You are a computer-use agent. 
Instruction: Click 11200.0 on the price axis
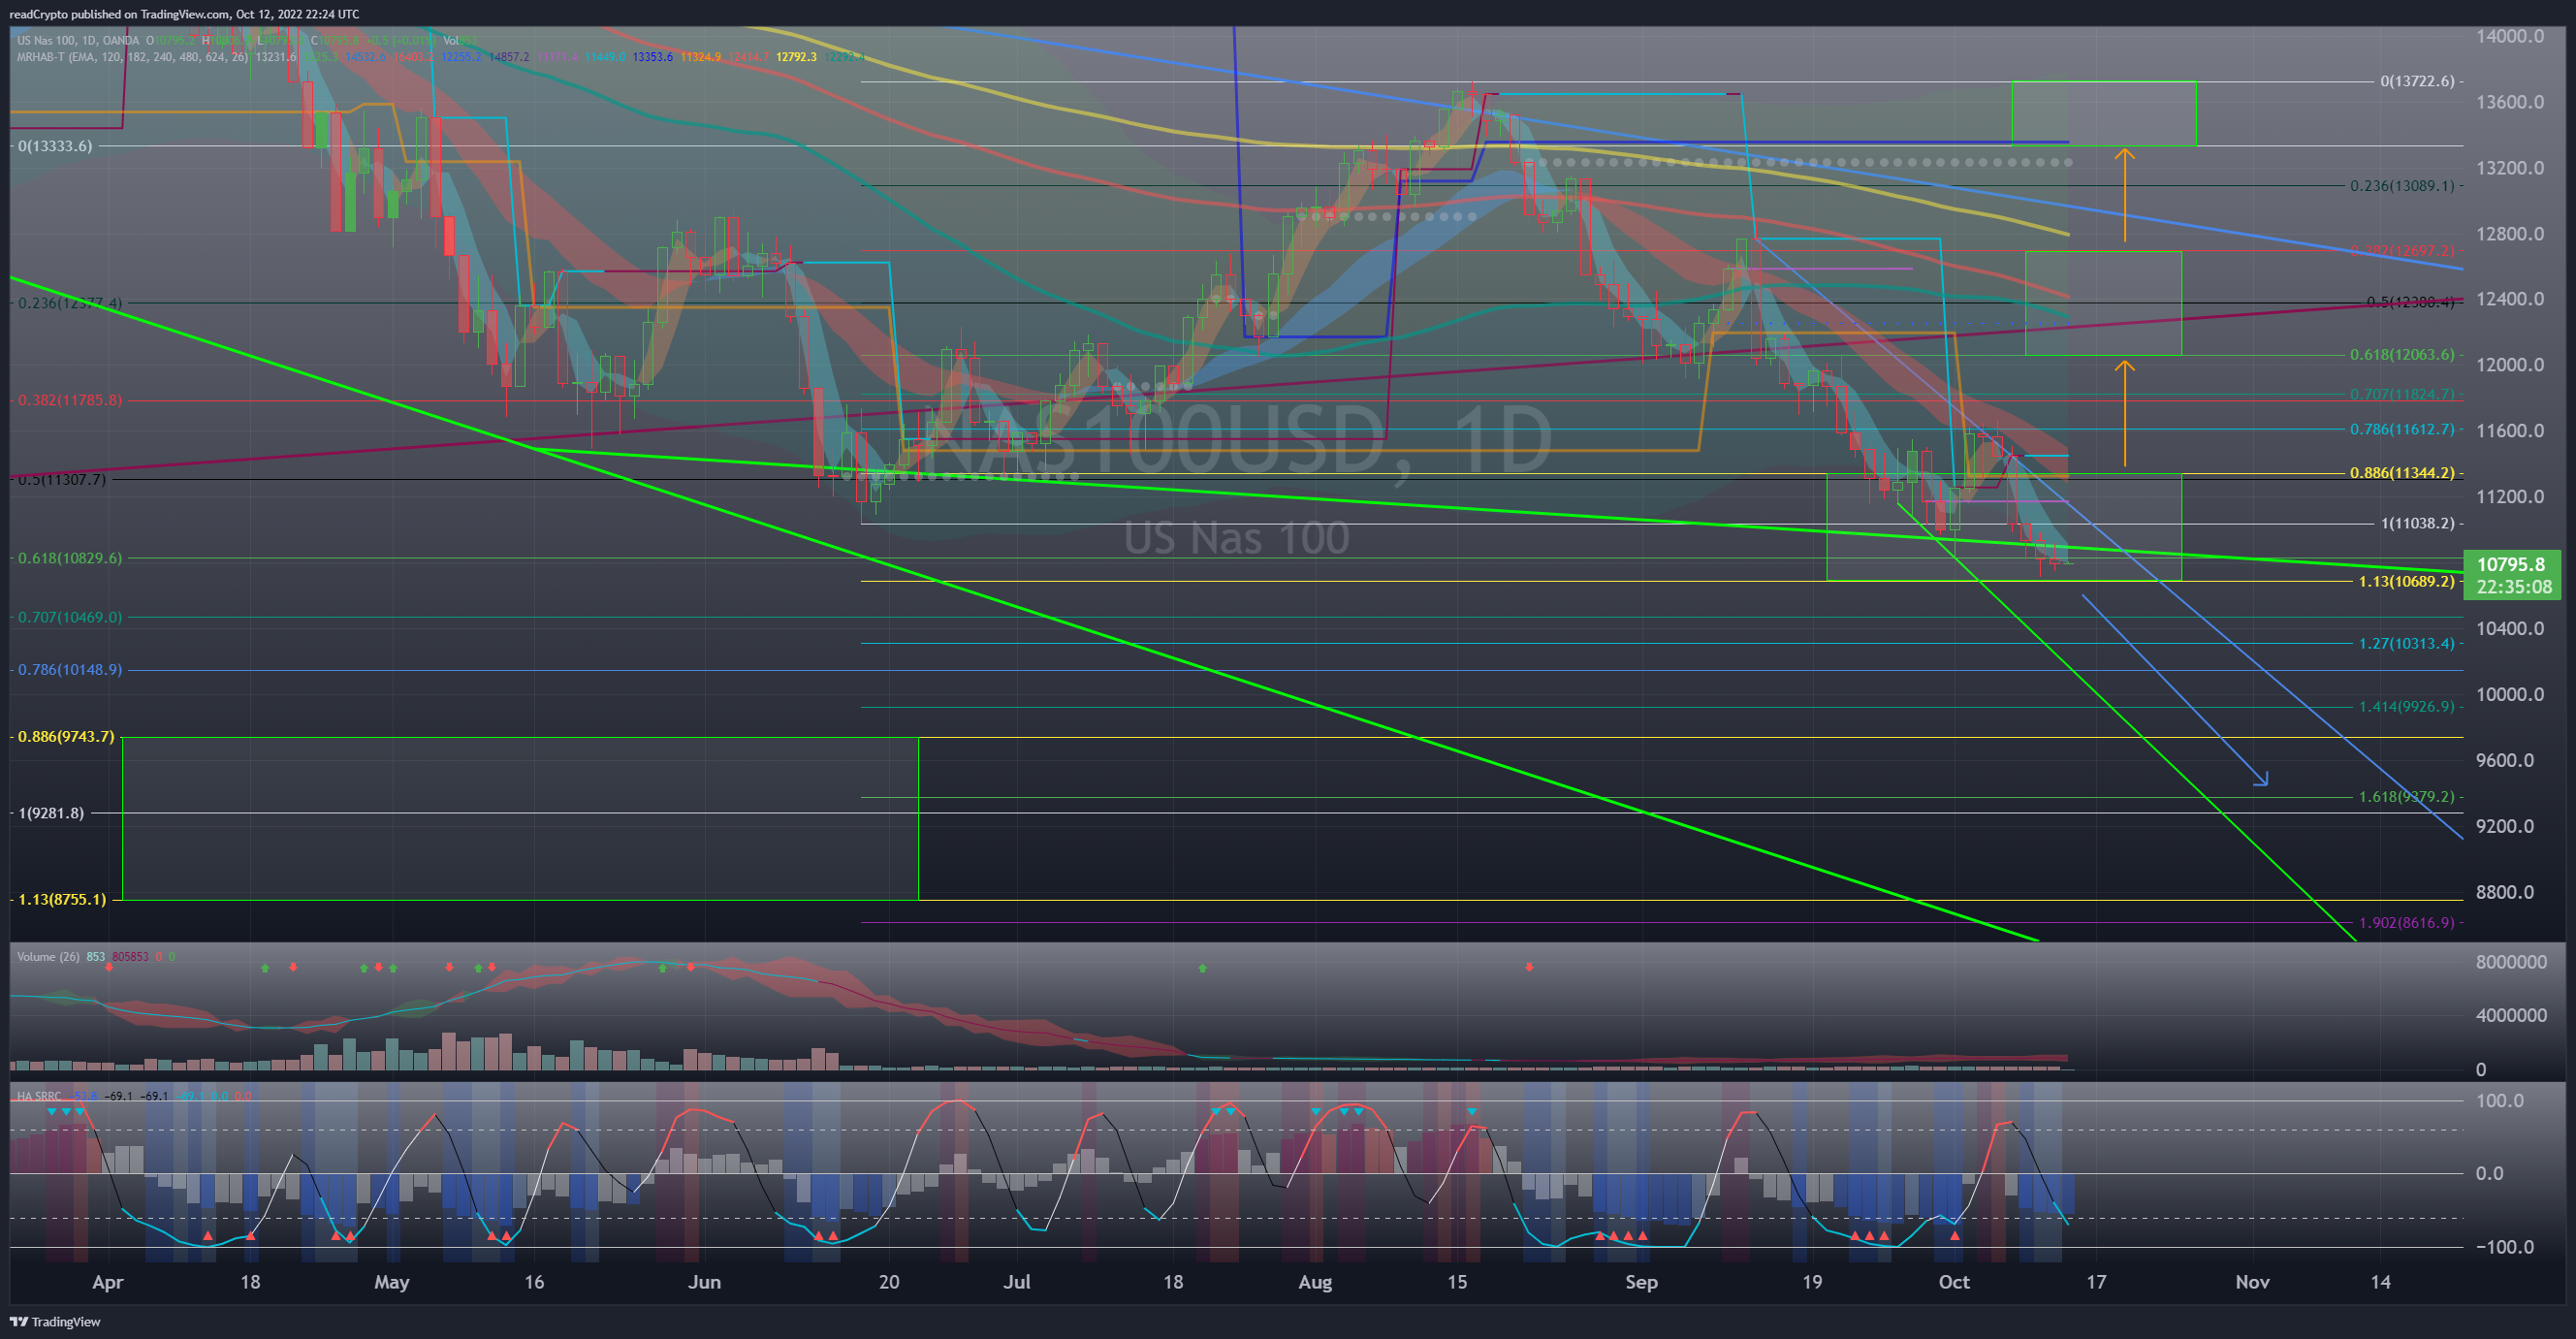[2510, 497]
